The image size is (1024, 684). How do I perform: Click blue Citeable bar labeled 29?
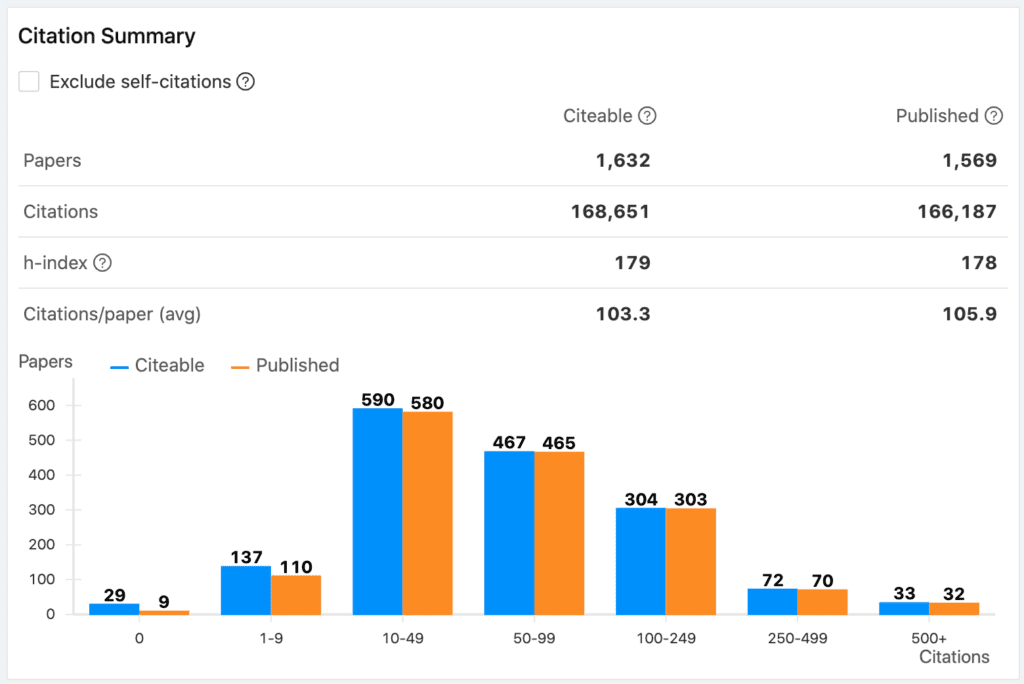coord(114,609)
